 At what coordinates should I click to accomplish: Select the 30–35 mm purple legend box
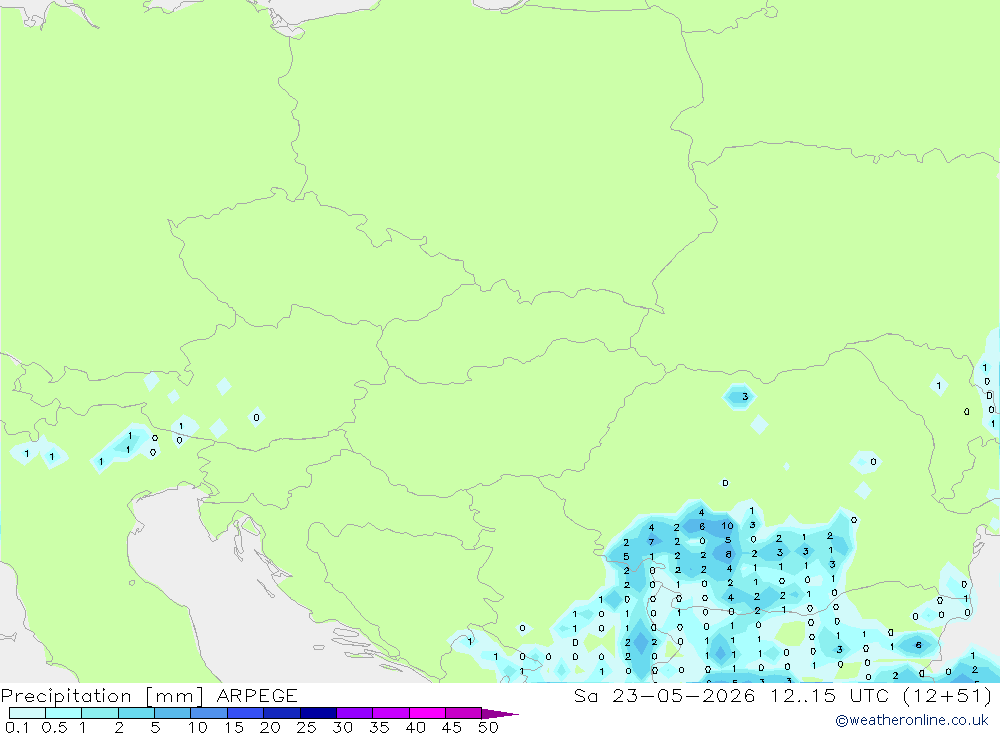pos(355,713)
